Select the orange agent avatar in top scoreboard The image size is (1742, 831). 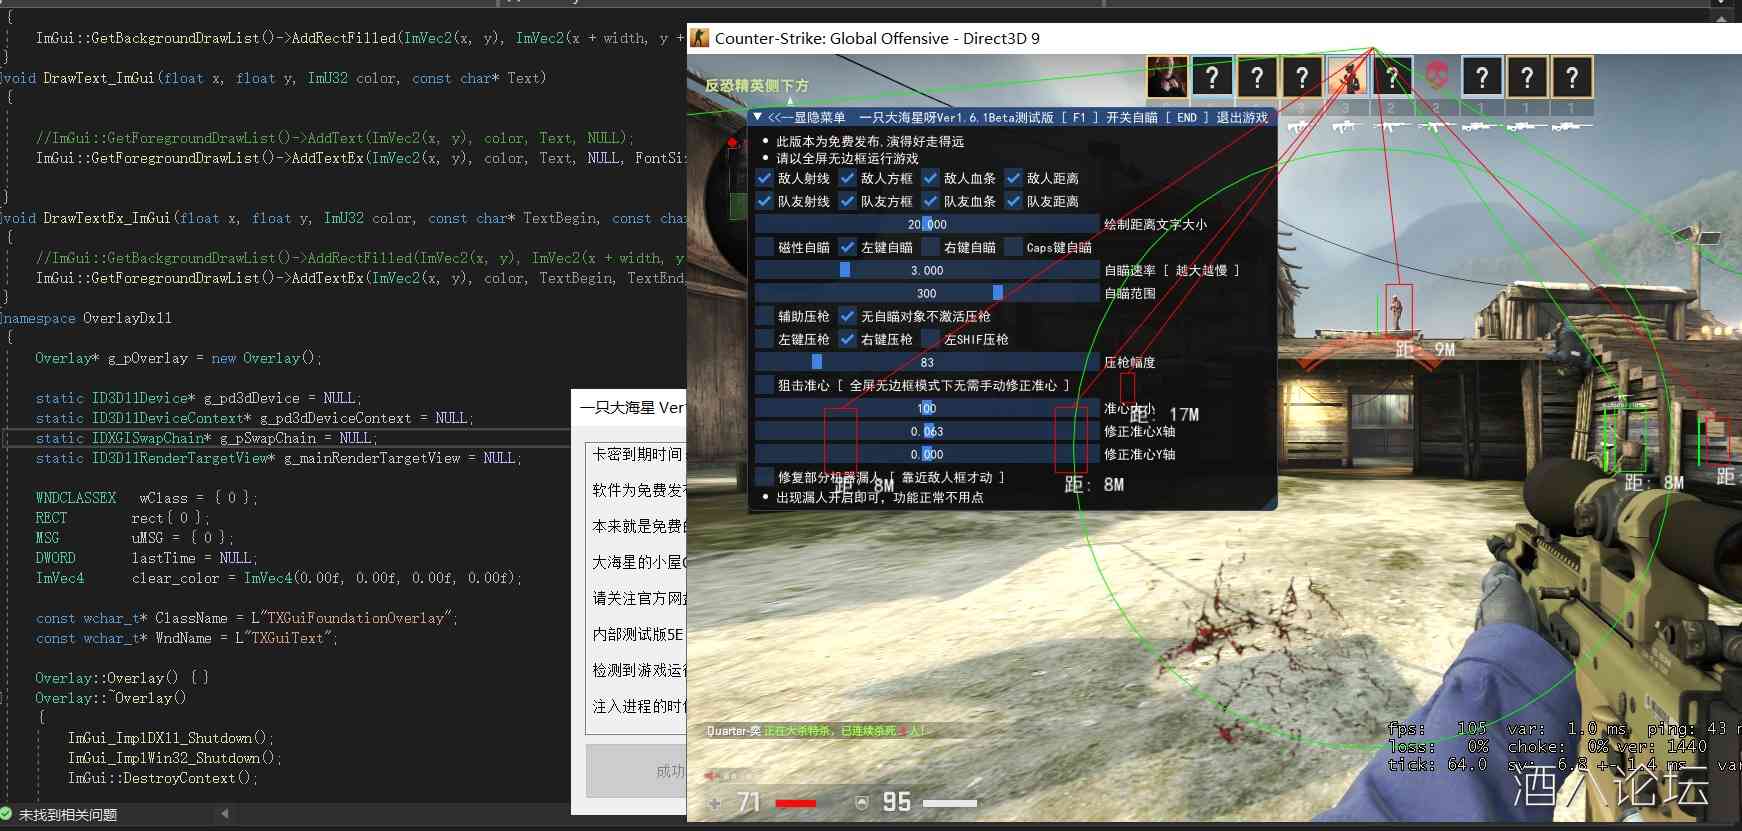coord(1347,76)
